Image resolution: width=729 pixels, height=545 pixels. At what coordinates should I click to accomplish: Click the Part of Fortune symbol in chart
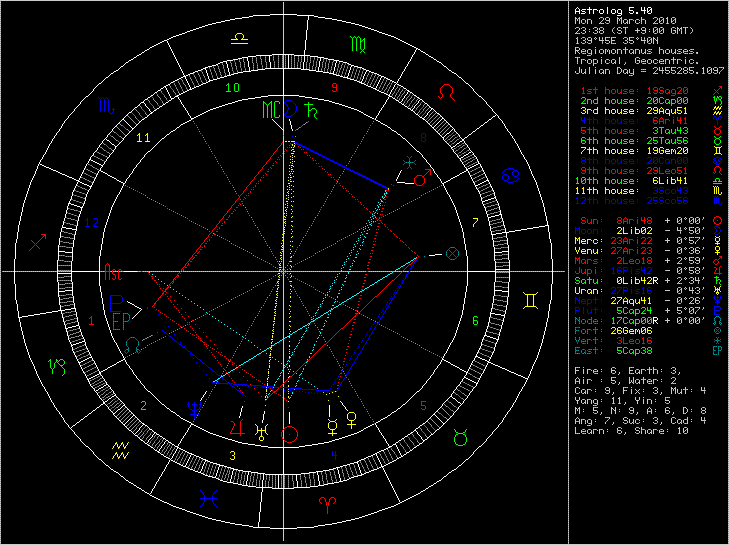[452, 253]
